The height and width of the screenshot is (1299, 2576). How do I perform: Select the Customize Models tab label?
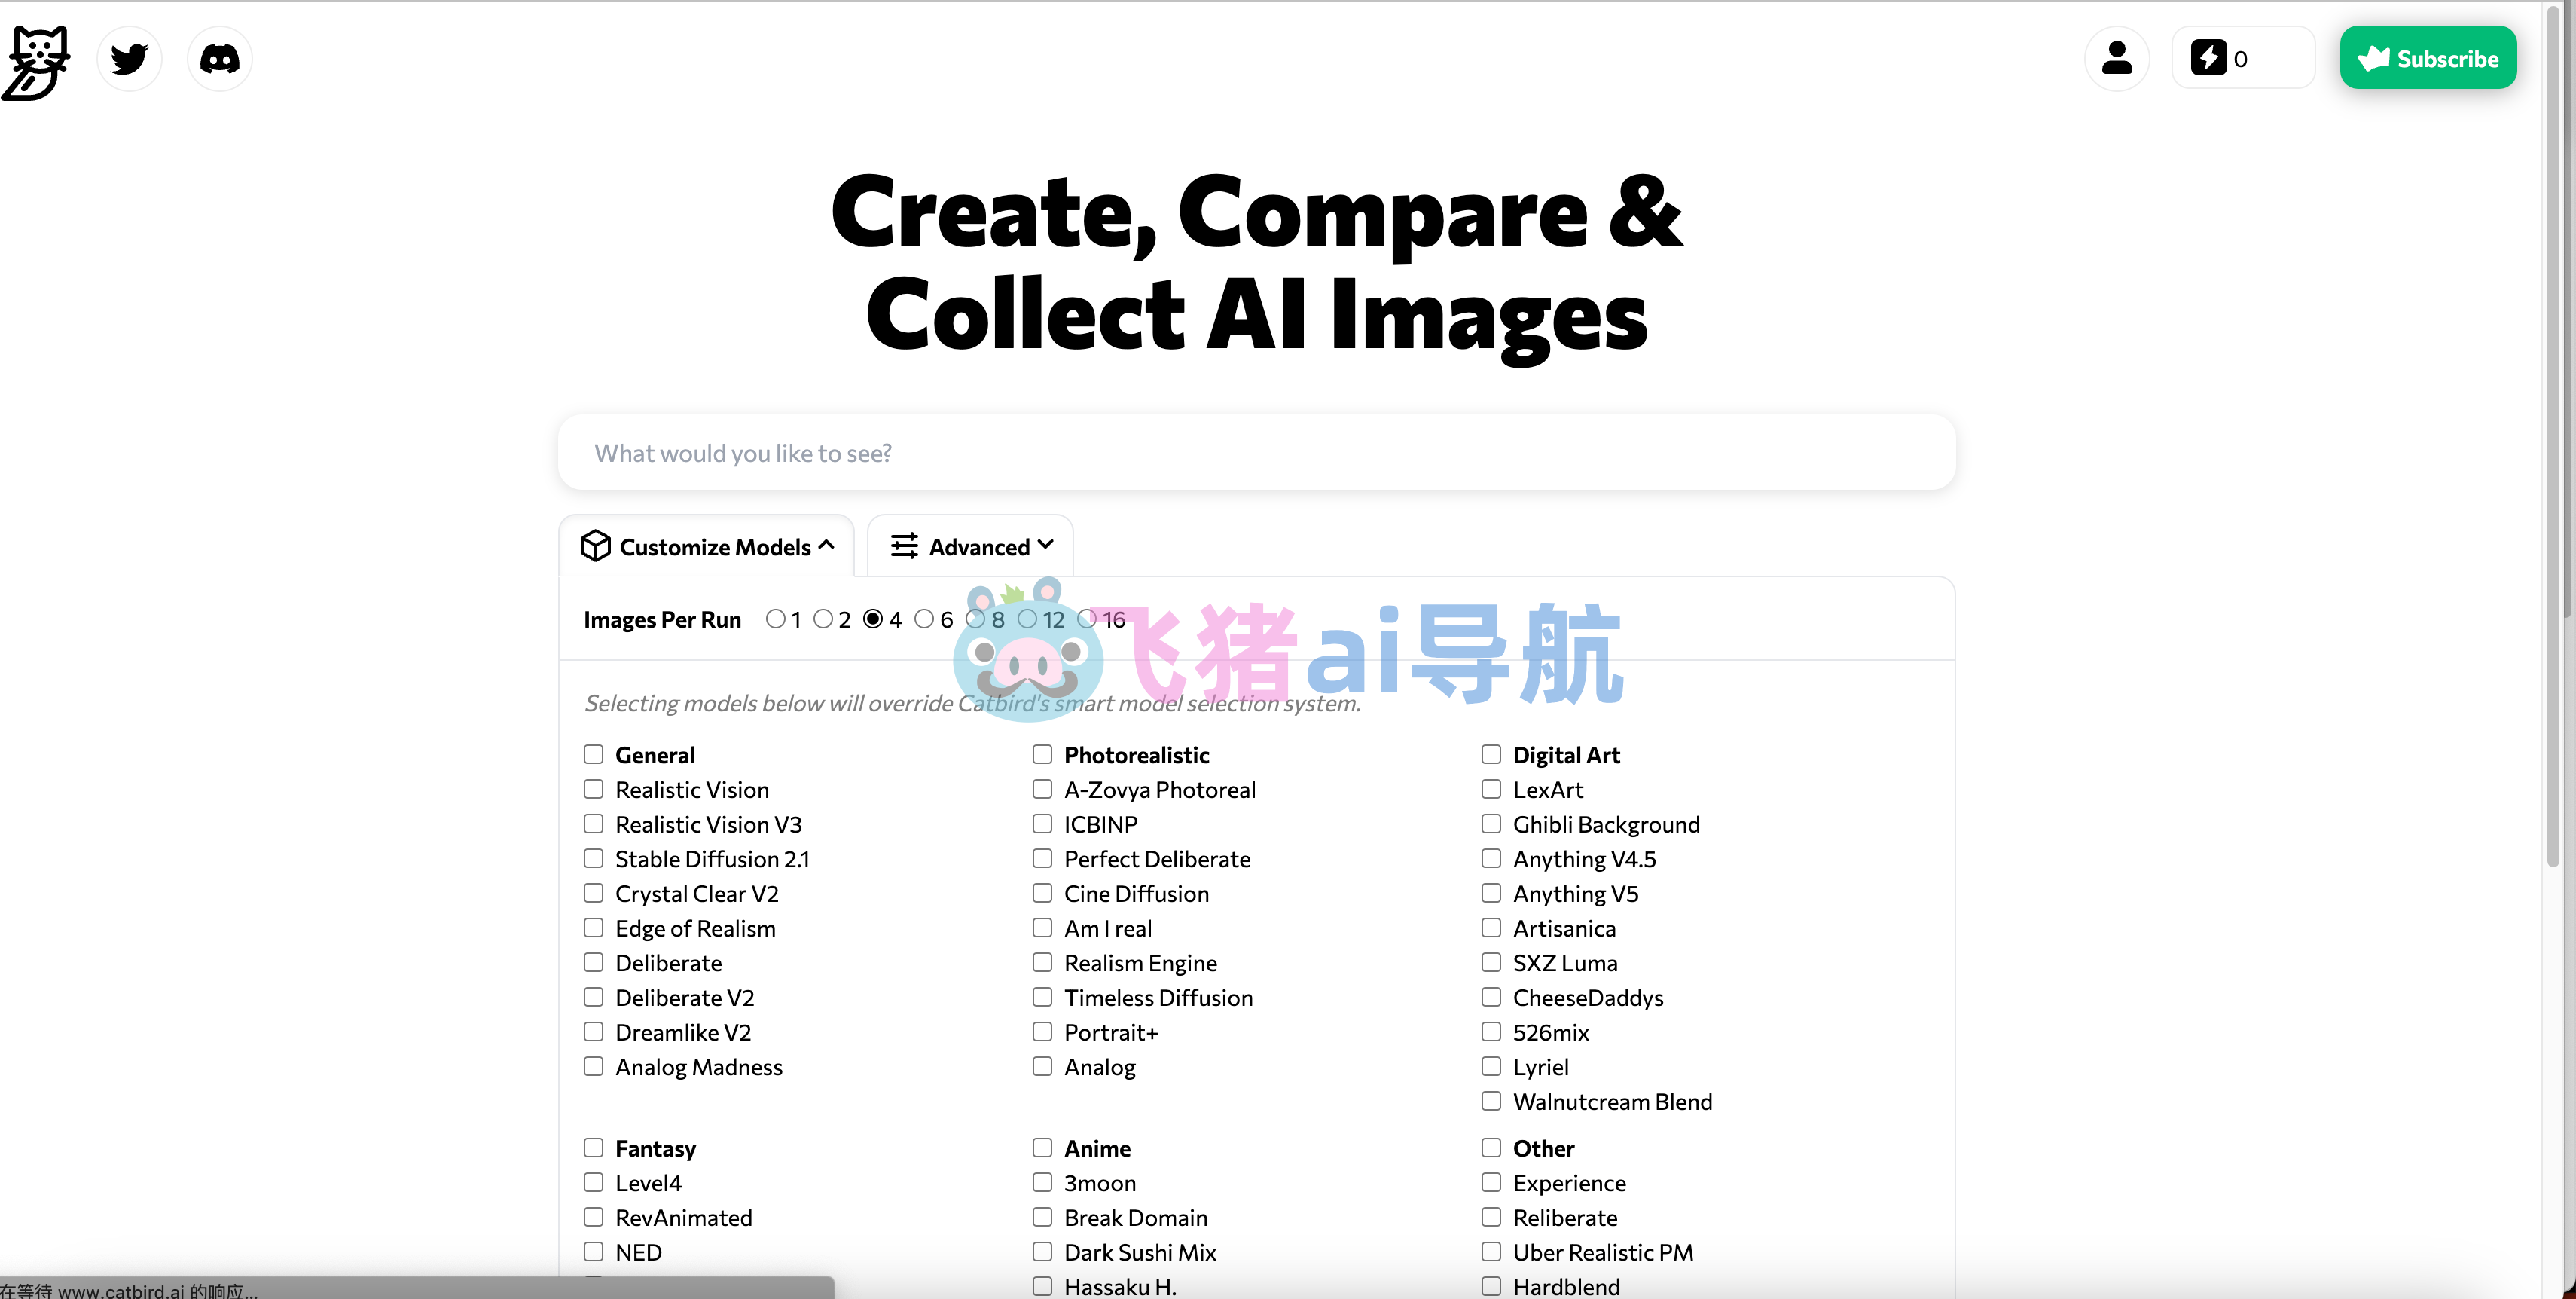click(714, 547)
